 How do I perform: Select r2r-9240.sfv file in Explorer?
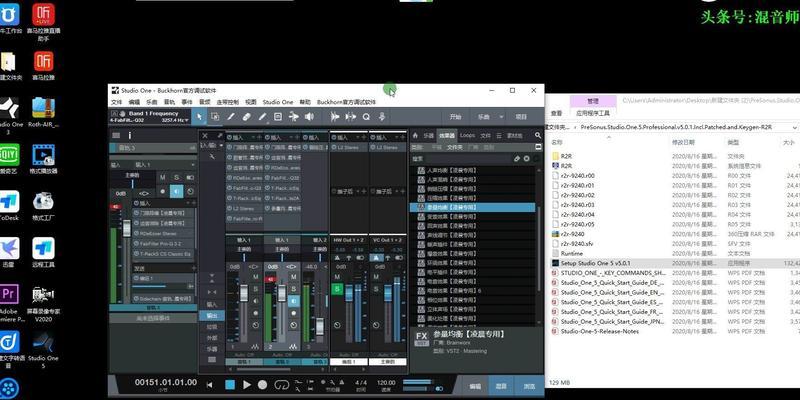click(x=577, y=244)
